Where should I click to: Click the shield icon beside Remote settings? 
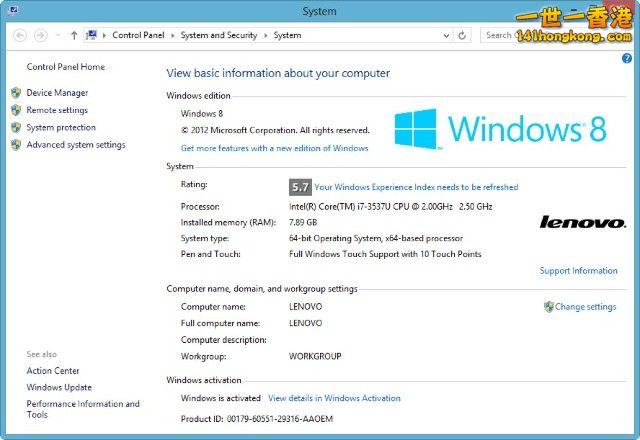pos(16,110)
